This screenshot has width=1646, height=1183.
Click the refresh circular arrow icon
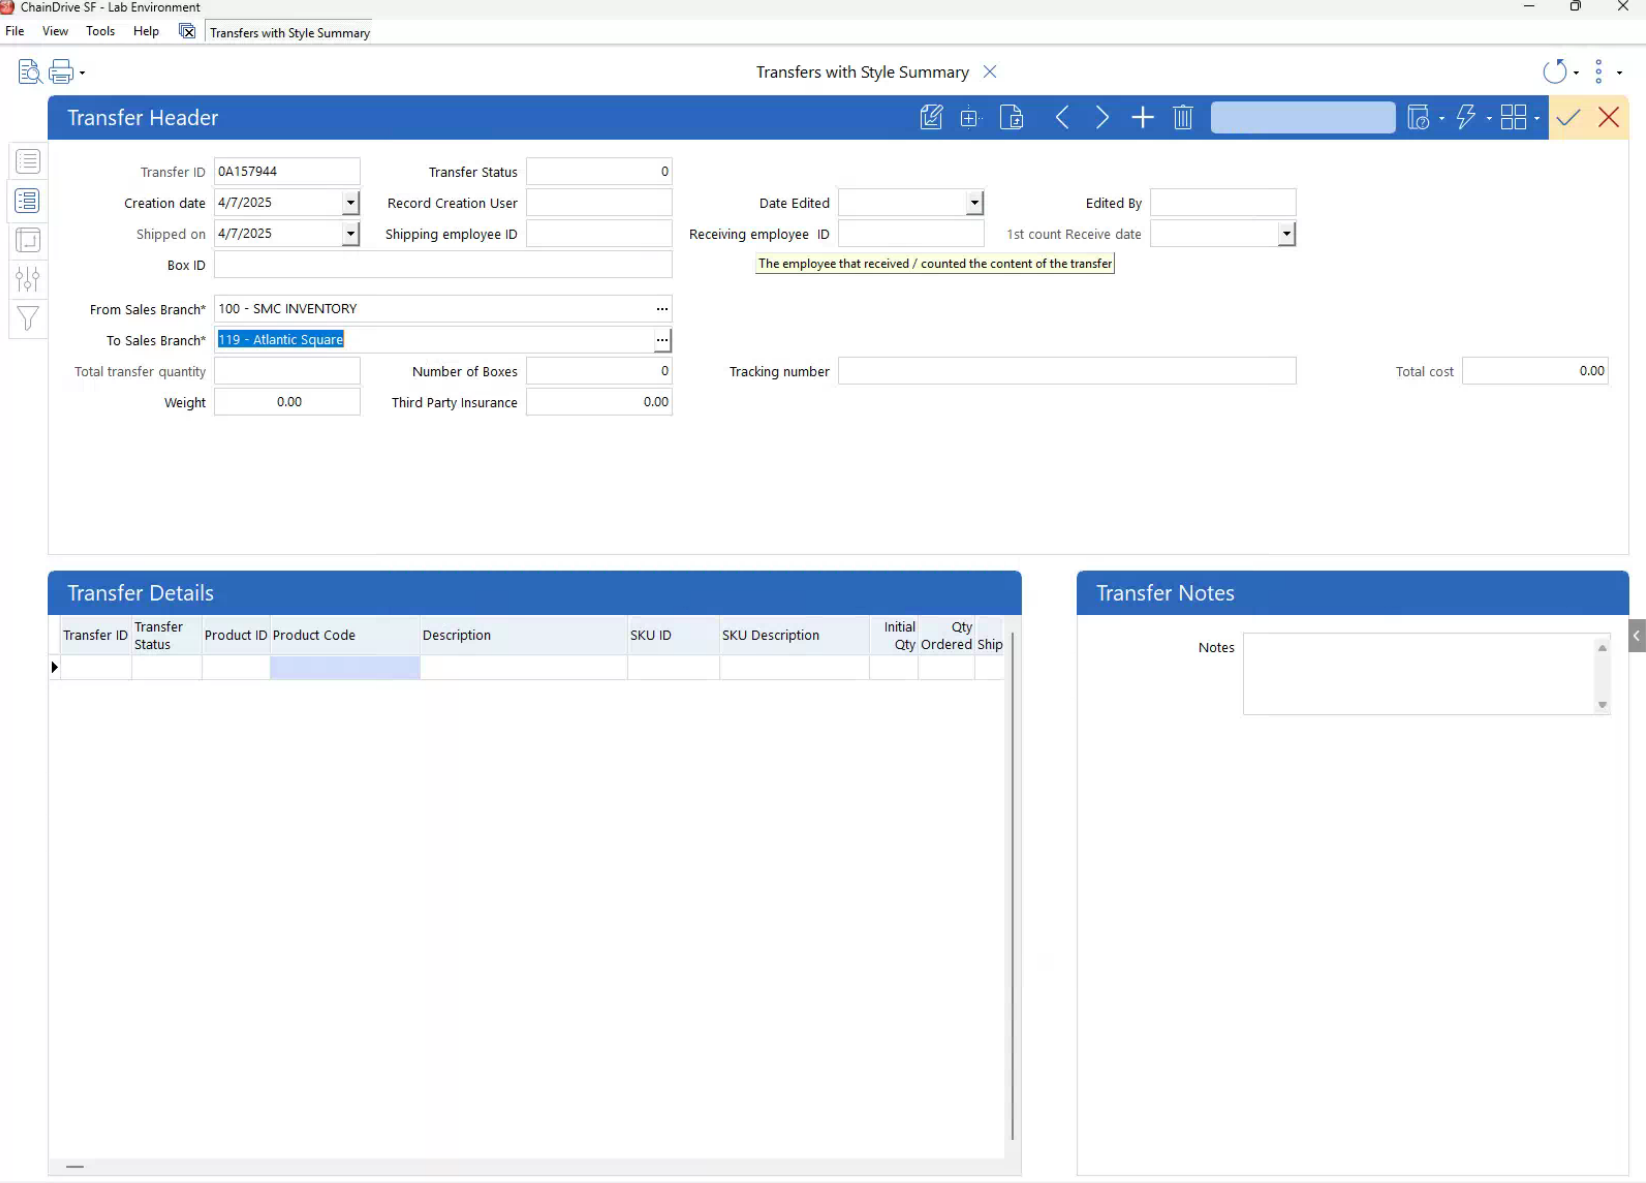[x=1554, y=72]
